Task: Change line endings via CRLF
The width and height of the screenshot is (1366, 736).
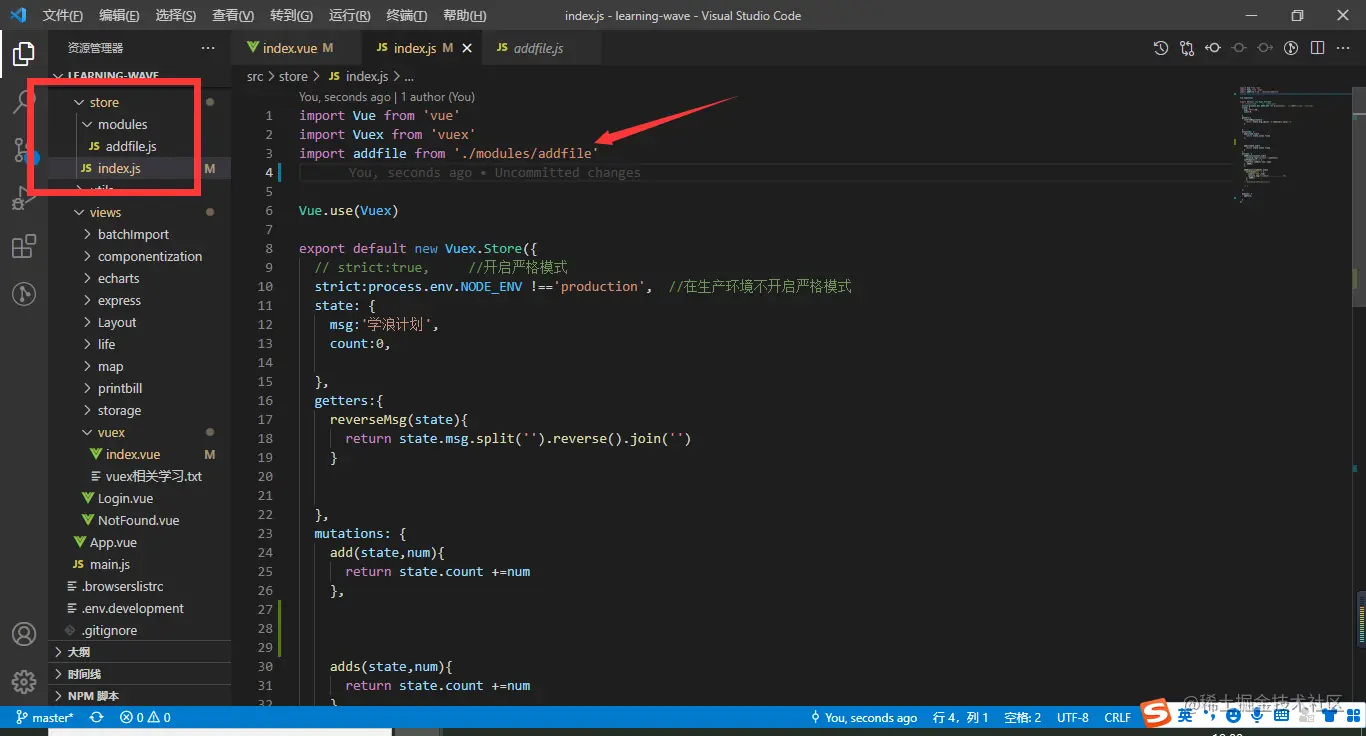Action: pyautogui.click(x=1117, y=717)
